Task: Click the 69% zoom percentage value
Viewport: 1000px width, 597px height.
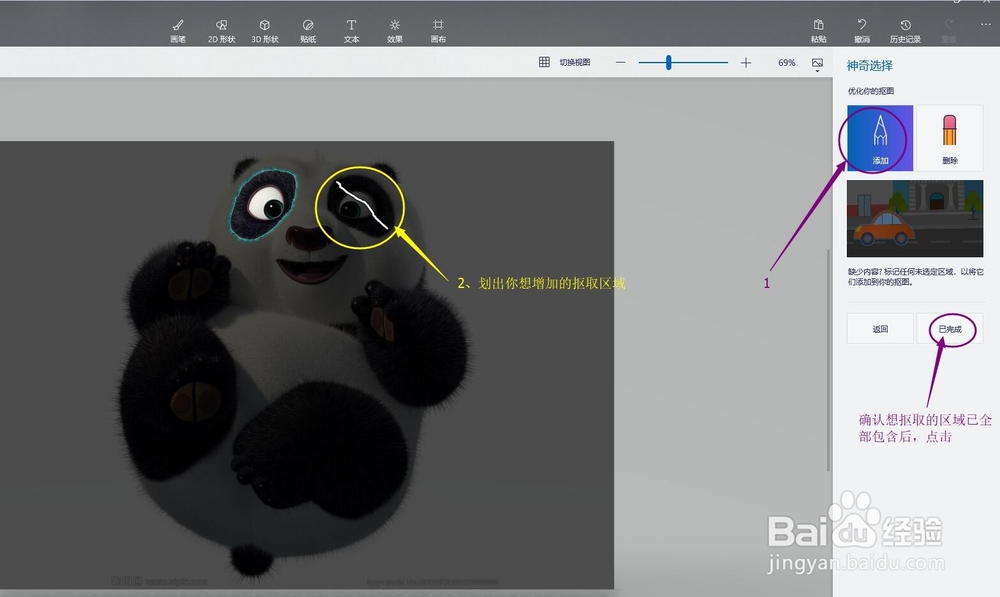Action: (x=786, y=63)
